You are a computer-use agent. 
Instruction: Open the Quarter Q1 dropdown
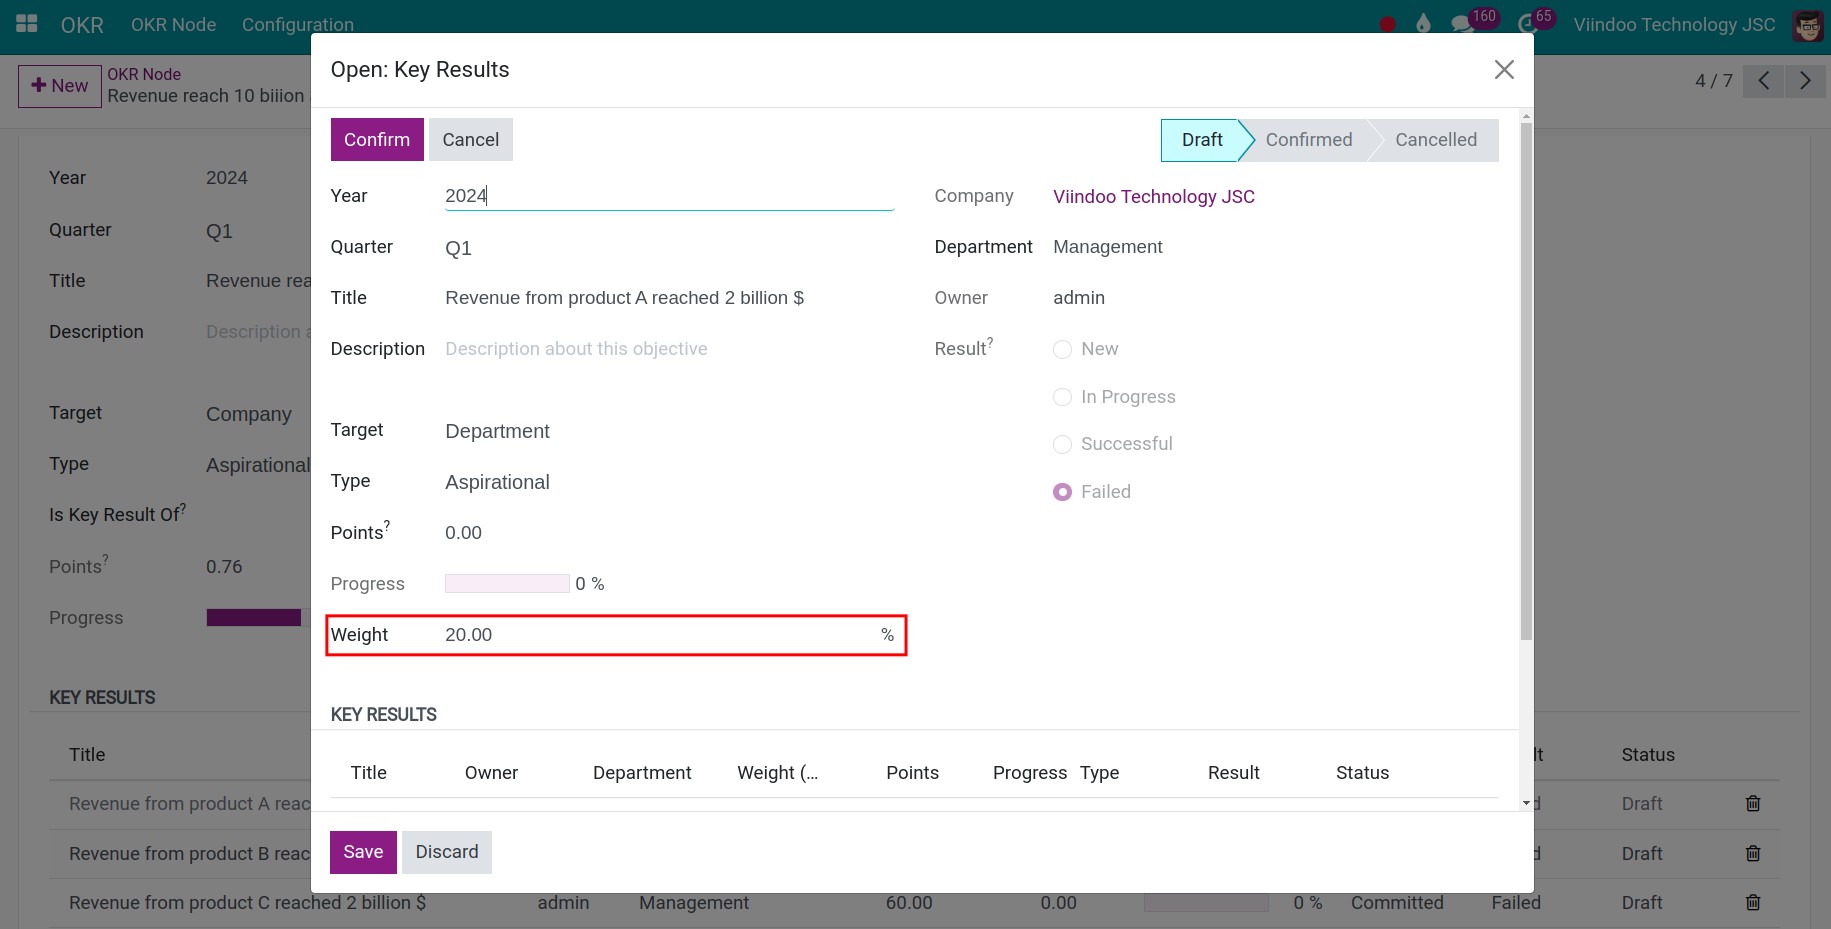coord(459,247)
